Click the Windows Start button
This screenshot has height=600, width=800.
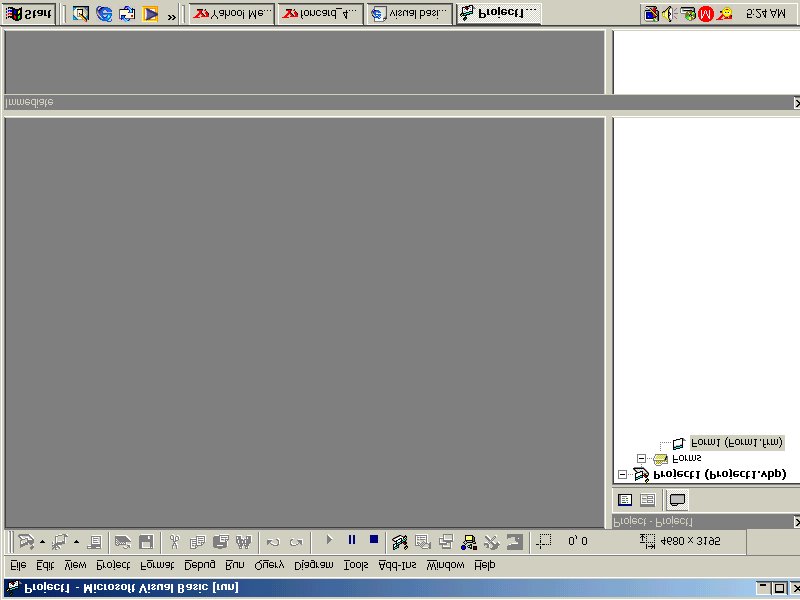(x=30, y=14)
